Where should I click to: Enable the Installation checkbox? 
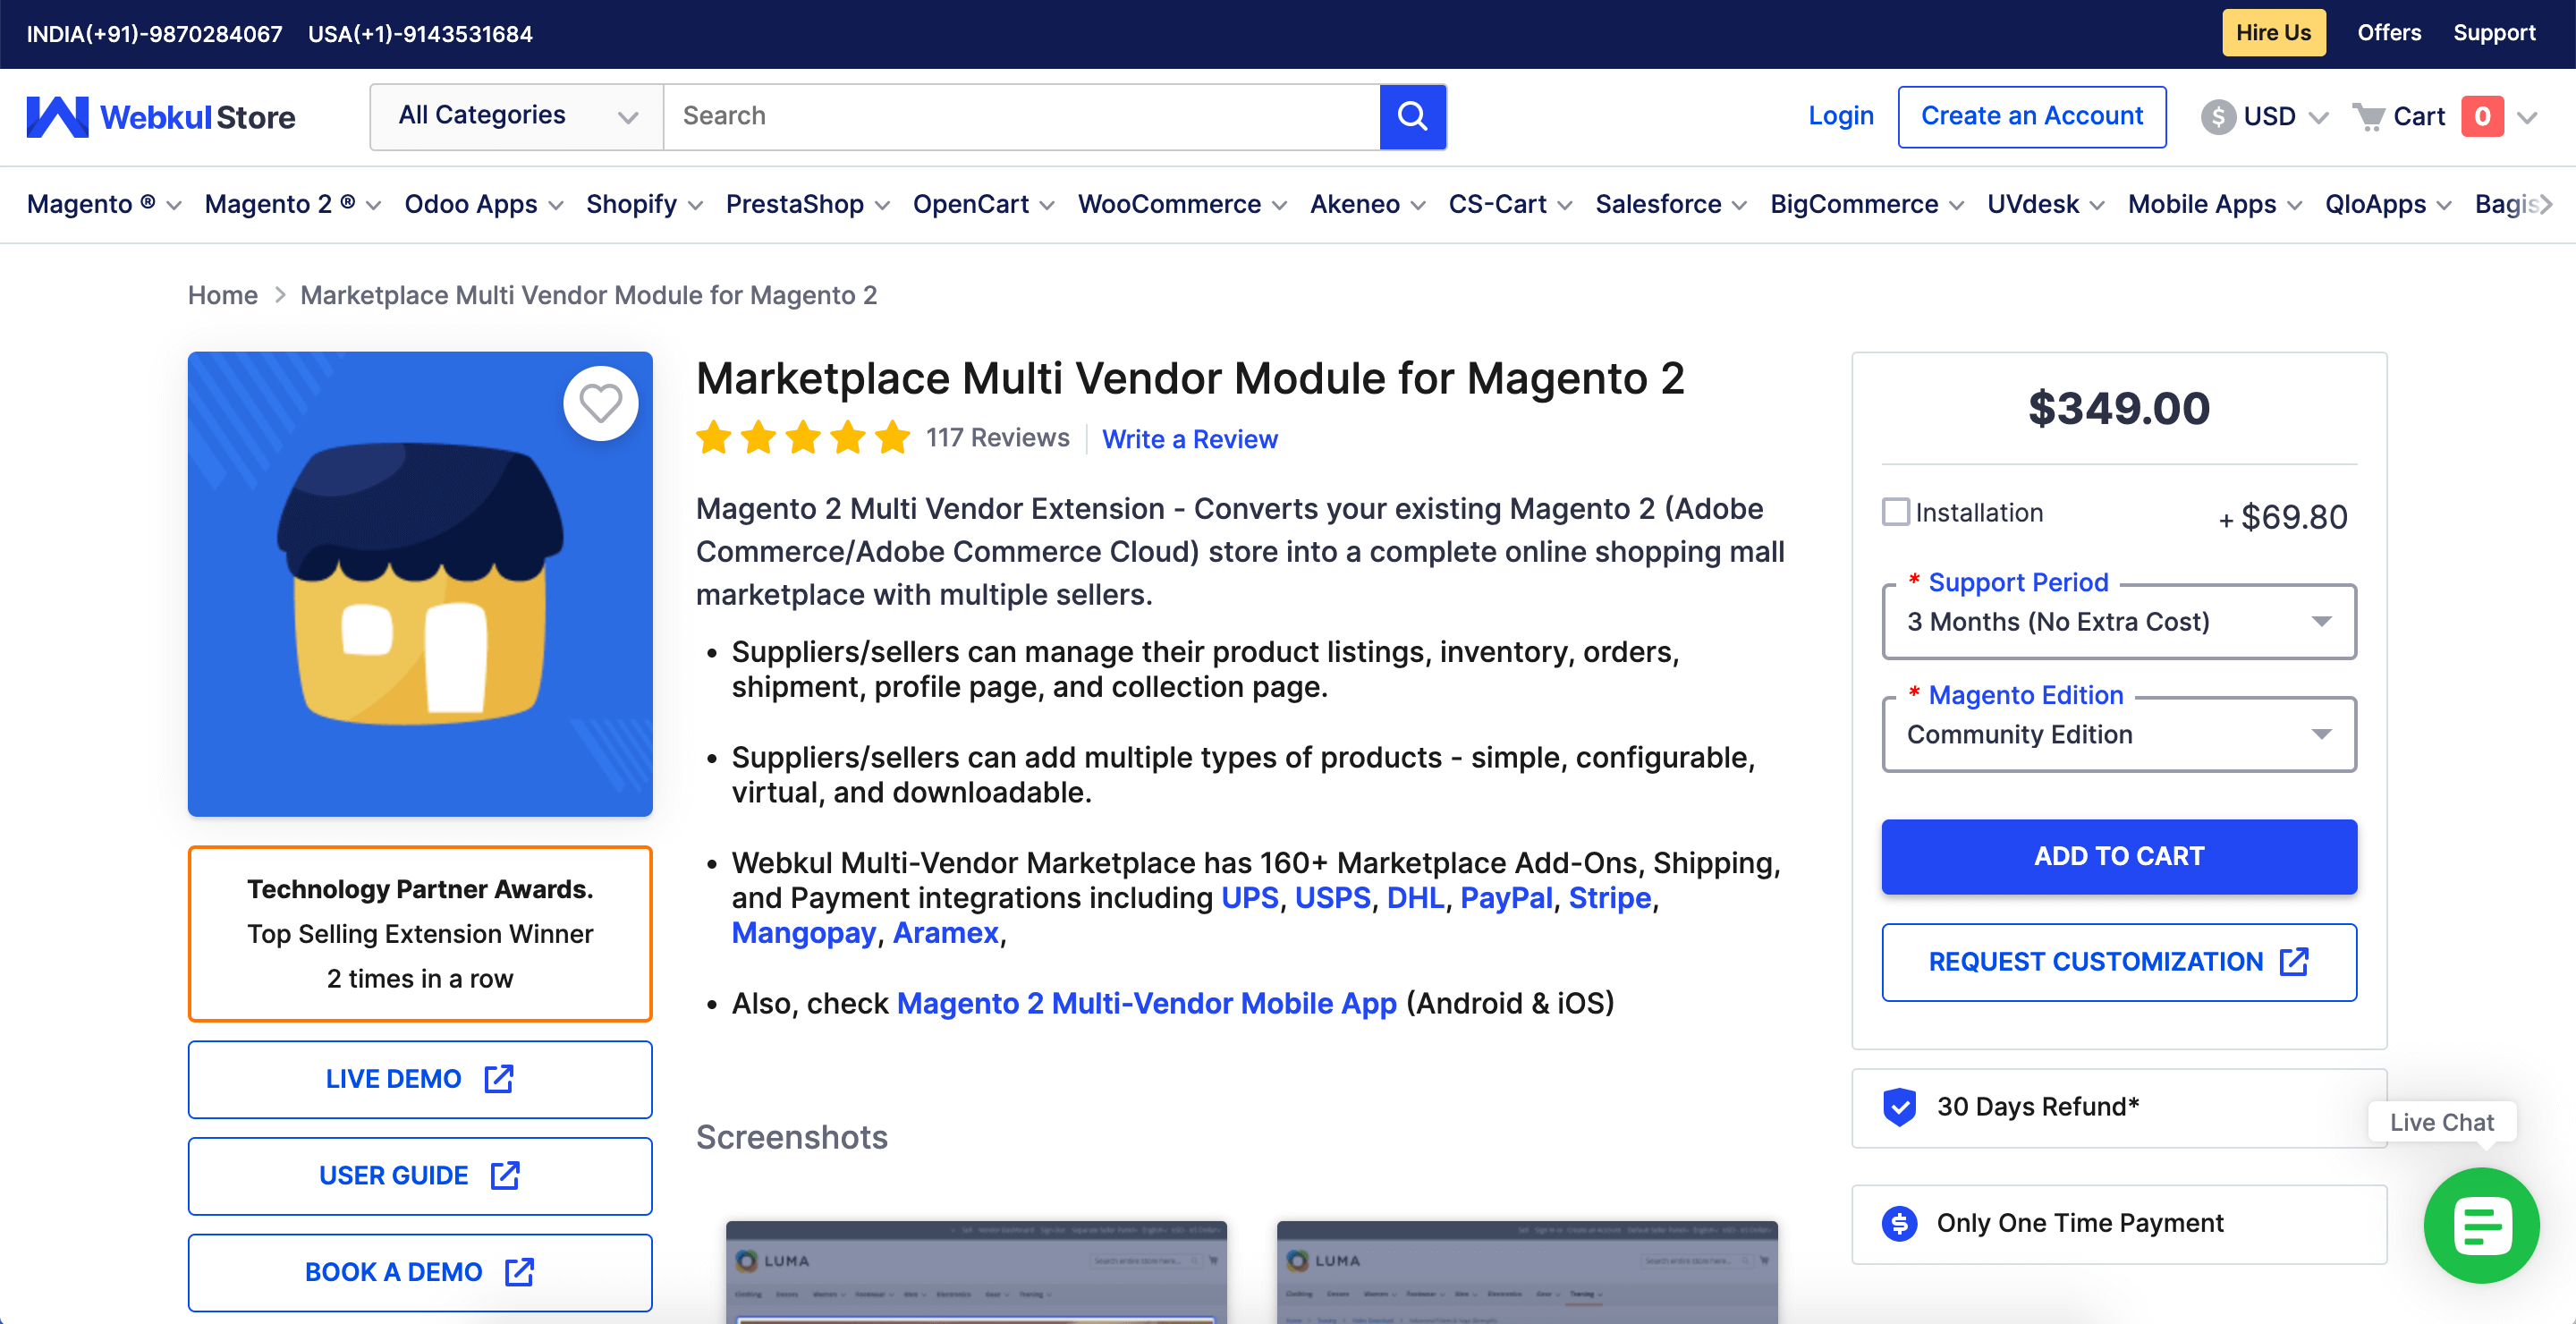tap(1895, 512)
